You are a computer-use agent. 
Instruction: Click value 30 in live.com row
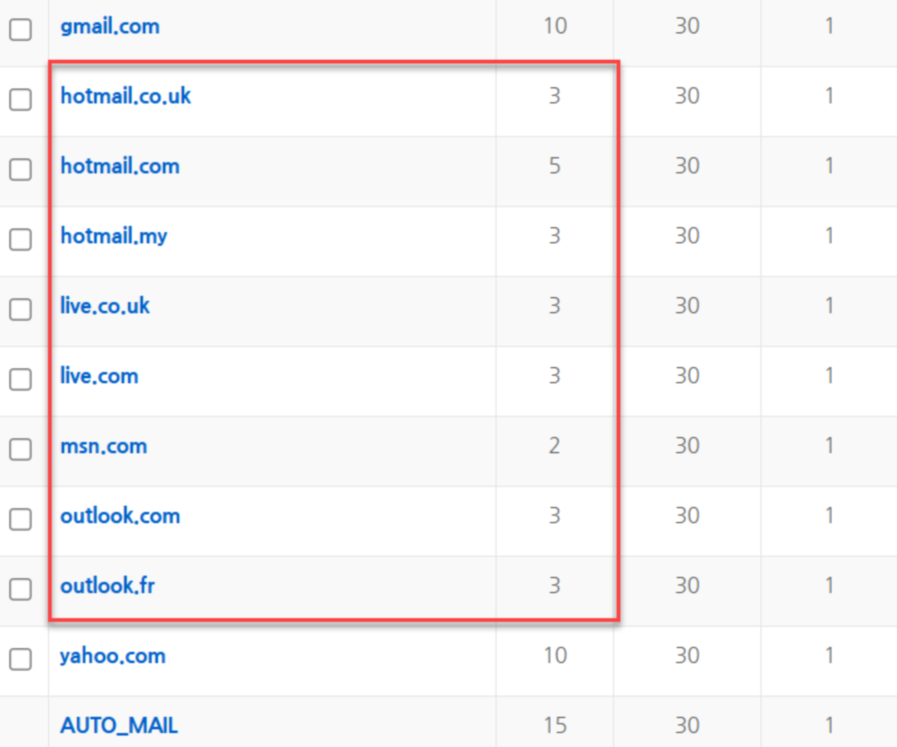[687, 376]
